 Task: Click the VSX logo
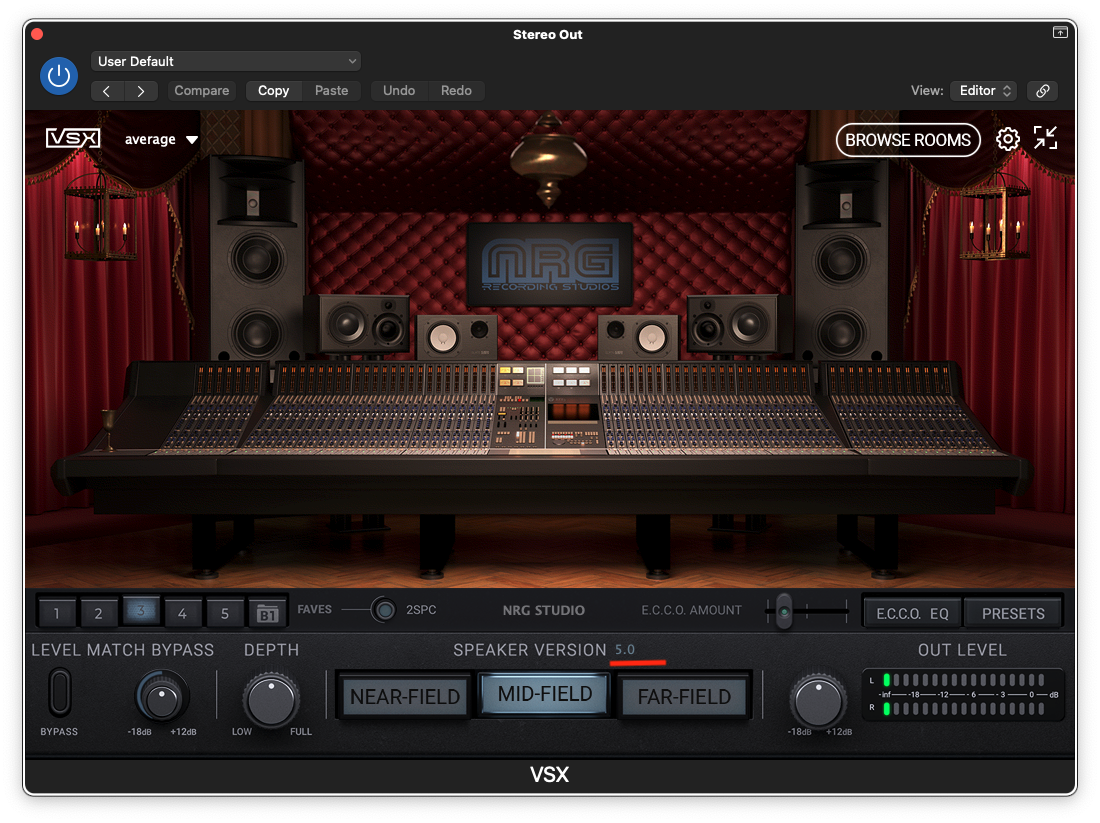(73, 138)
